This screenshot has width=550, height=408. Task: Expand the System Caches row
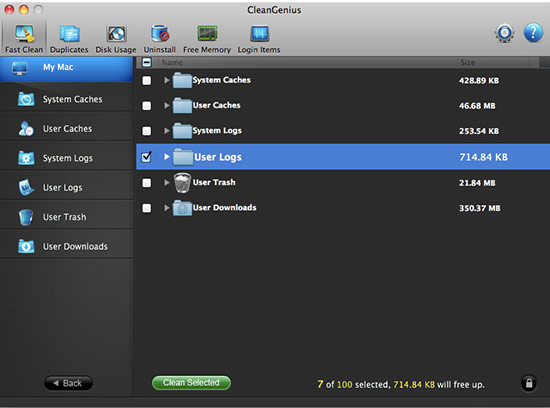click(x=167, y=80)
